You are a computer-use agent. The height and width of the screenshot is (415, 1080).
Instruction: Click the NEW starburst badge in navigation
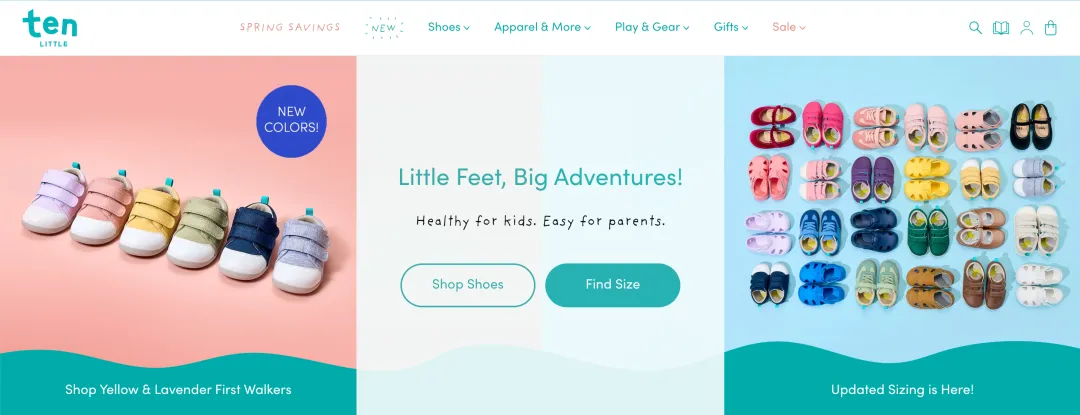click(384, 28)
